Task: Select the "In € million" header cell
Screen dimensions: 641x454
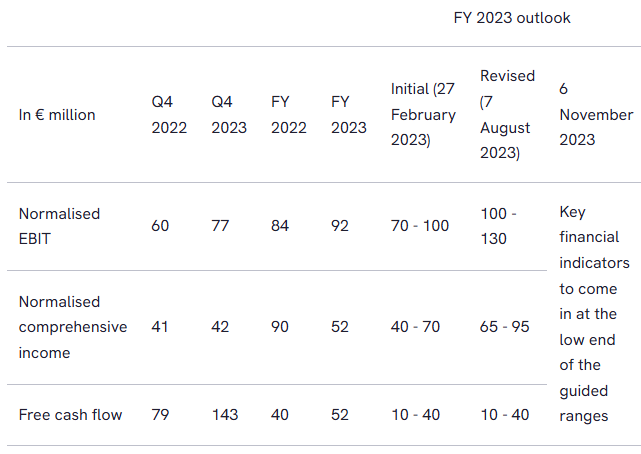Action: (57, 115)
